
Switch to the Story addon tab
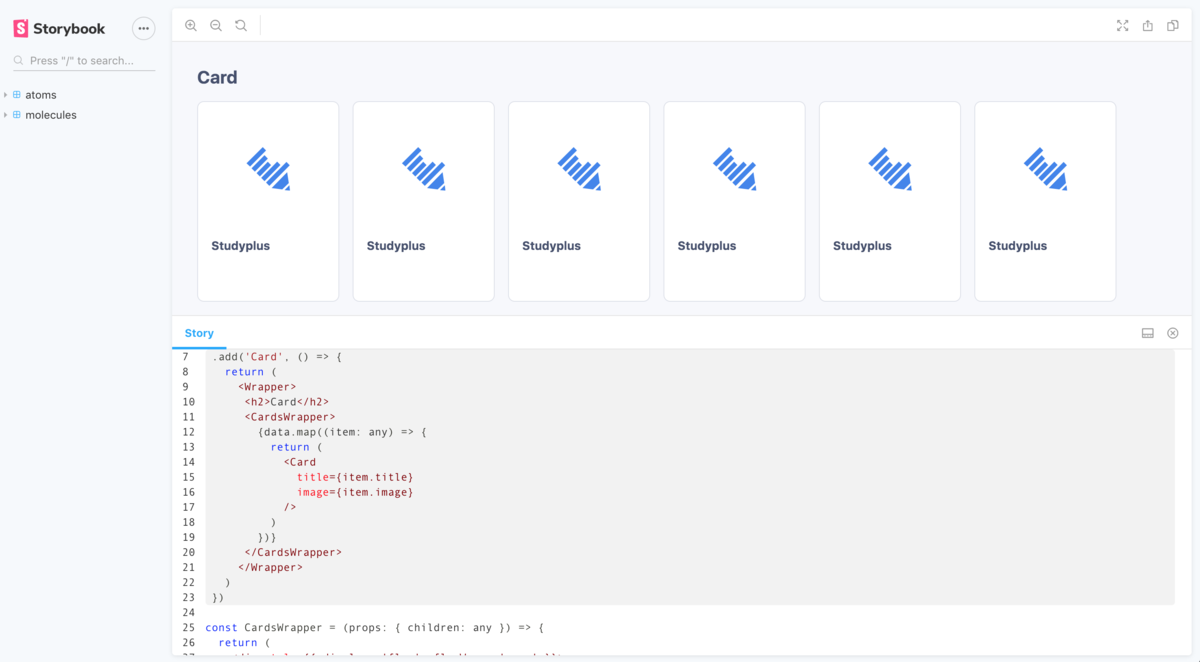coord(199,333)
